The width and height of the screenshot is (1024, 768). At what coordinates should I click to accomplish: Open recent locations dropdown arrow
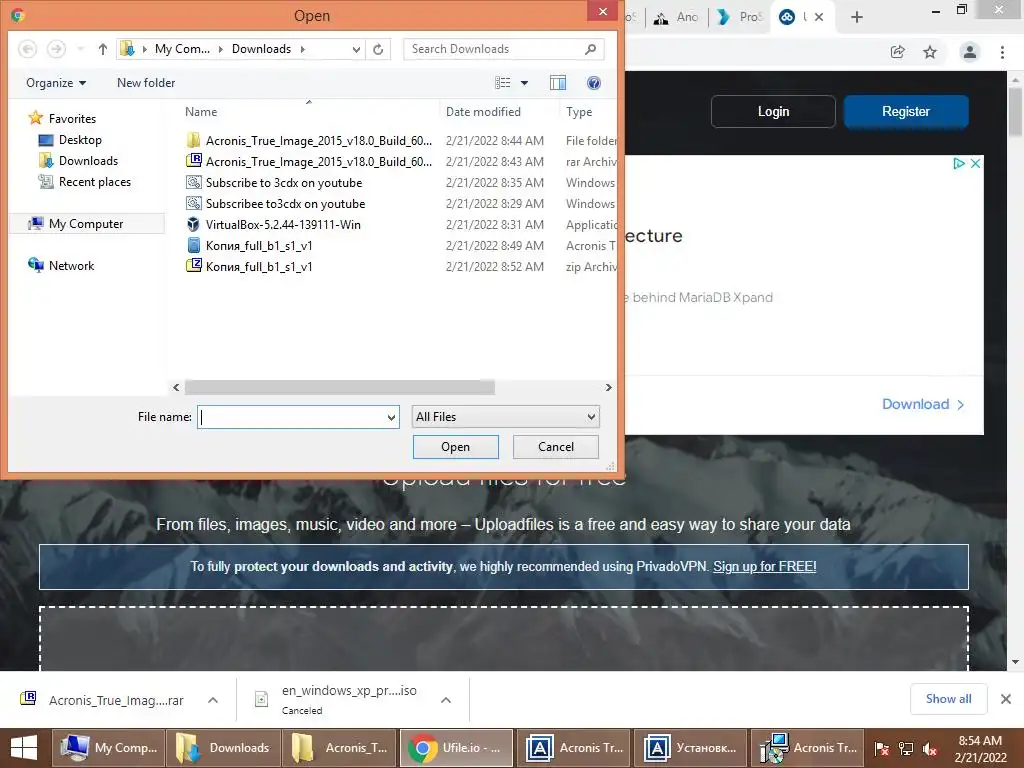(x=80, y=49)
